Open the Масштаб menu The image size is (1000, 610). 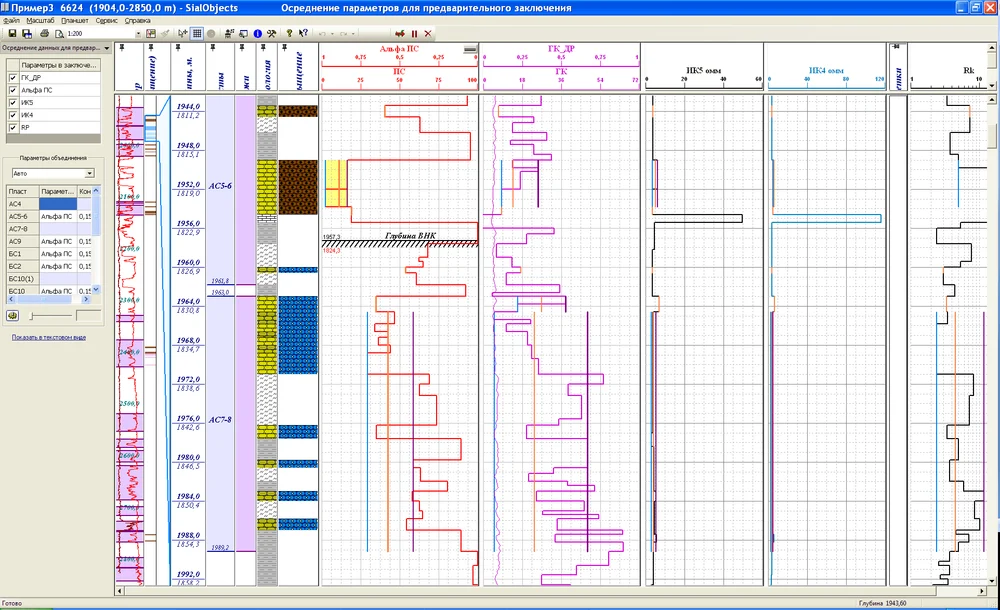pos(41,20)
